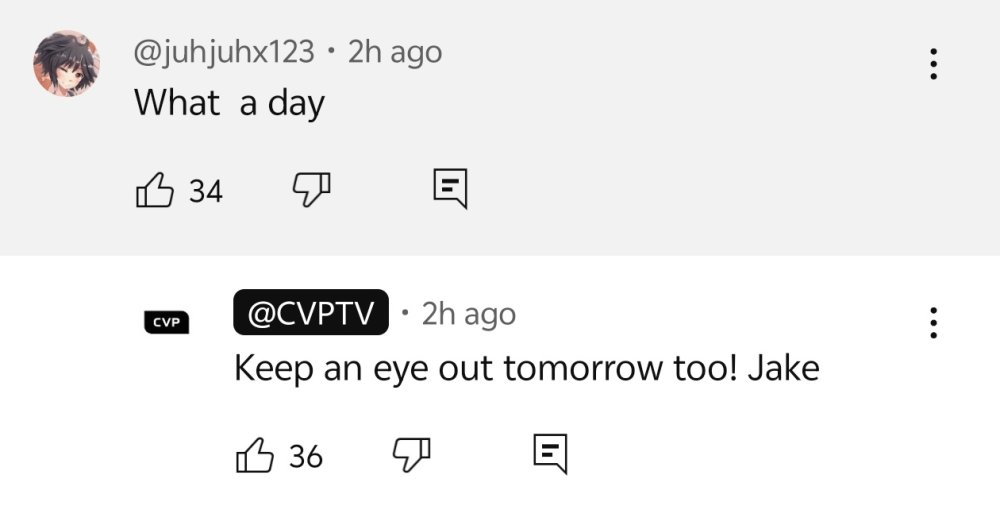Viewport: 1000px width, 529px height.
Task: Dislike the @CVPTV reply
Action: 410,454
